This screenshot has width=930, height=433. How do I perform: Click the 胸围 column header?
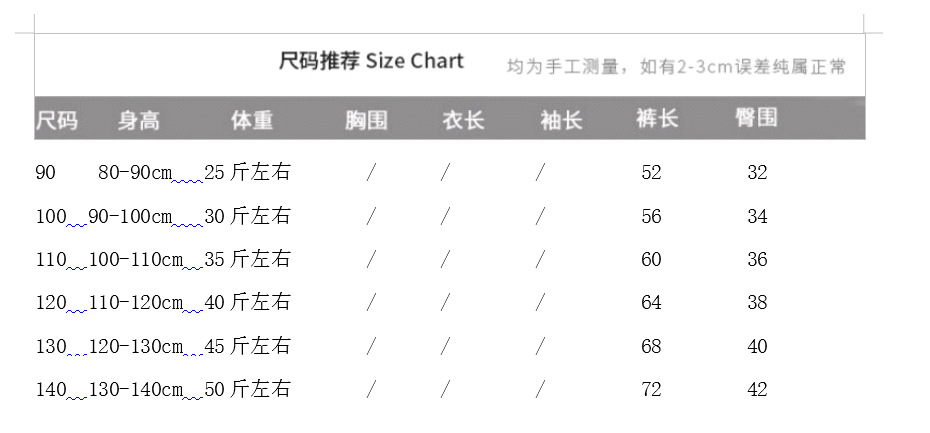coord(366,121)
